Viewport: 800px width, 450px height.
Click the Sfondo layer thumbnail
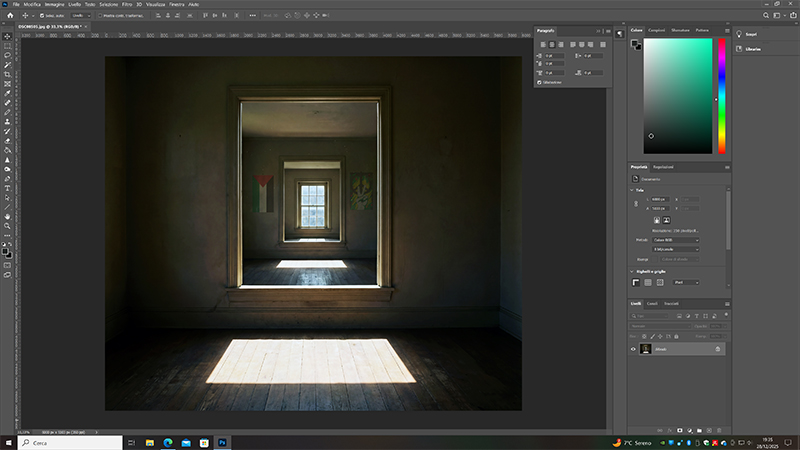pos(645,349)
